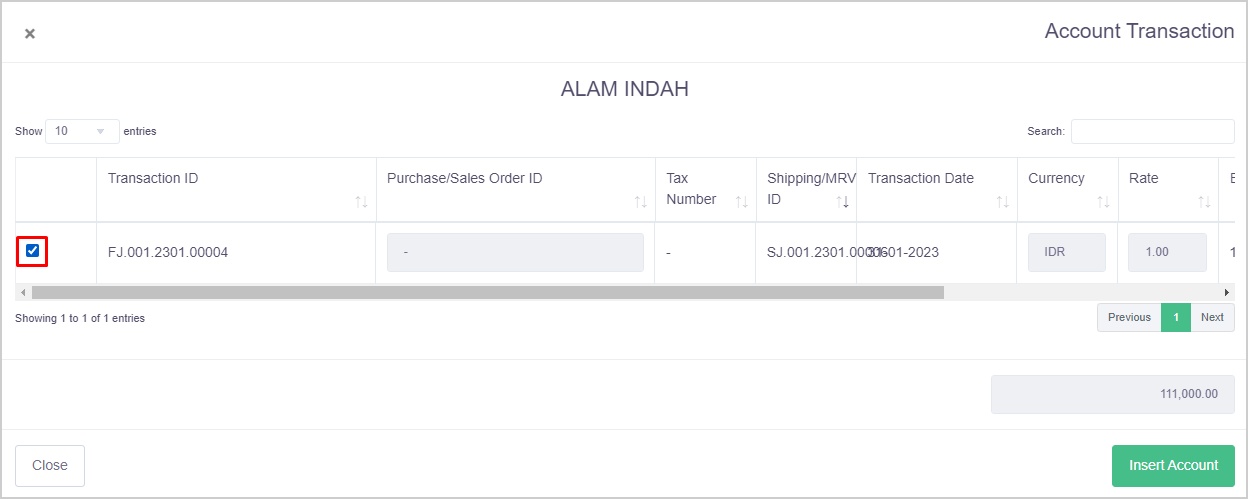
Task: Click the 111,000.00 total field
Action: click(x=1112, y=394)
